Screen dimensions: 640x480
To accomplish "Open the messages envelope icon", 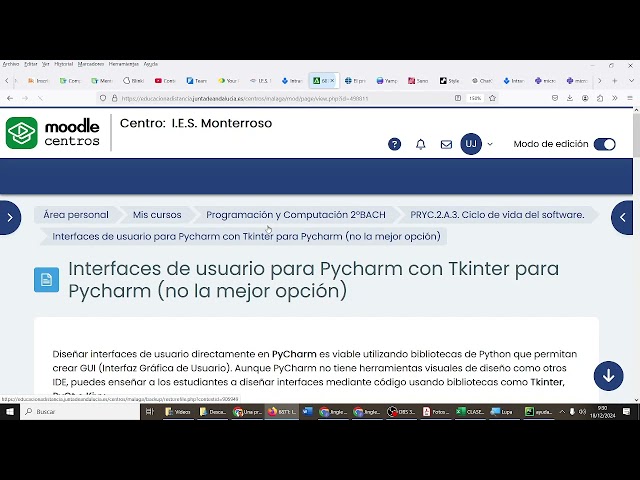I will [446, 144].
